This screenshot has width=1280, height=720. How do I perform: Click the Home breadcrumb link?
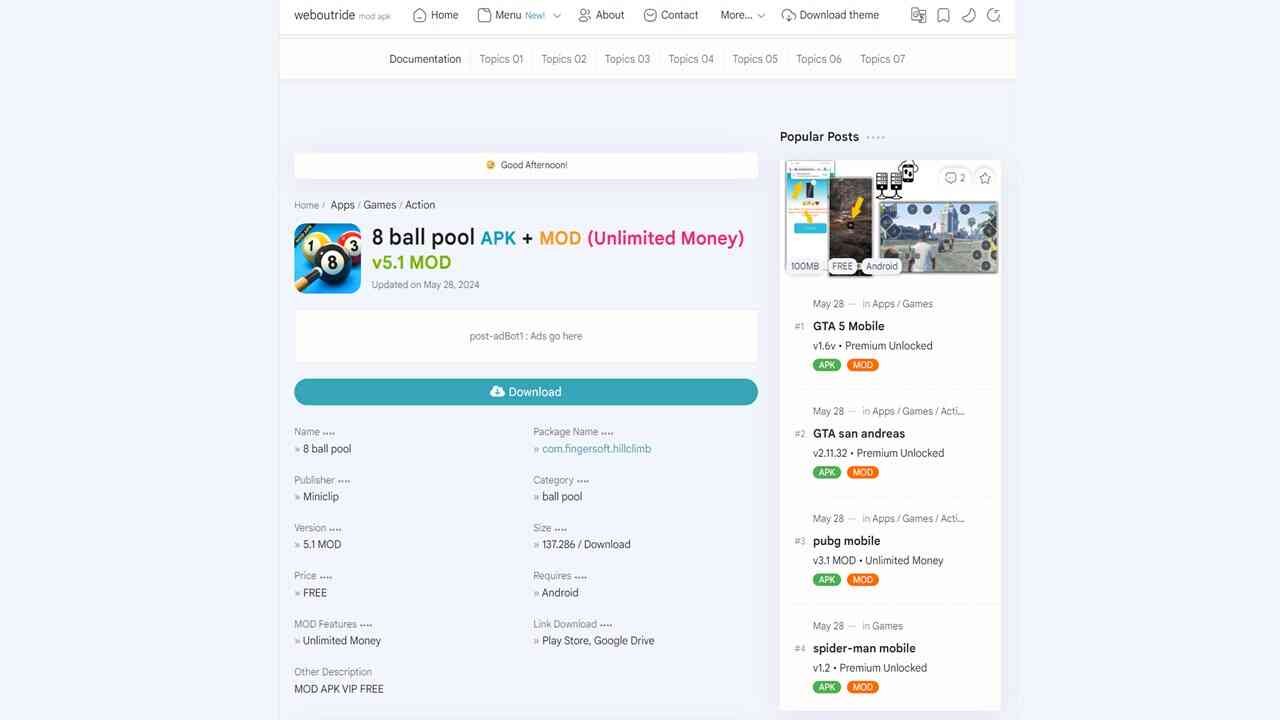click(x=306, y=205)
